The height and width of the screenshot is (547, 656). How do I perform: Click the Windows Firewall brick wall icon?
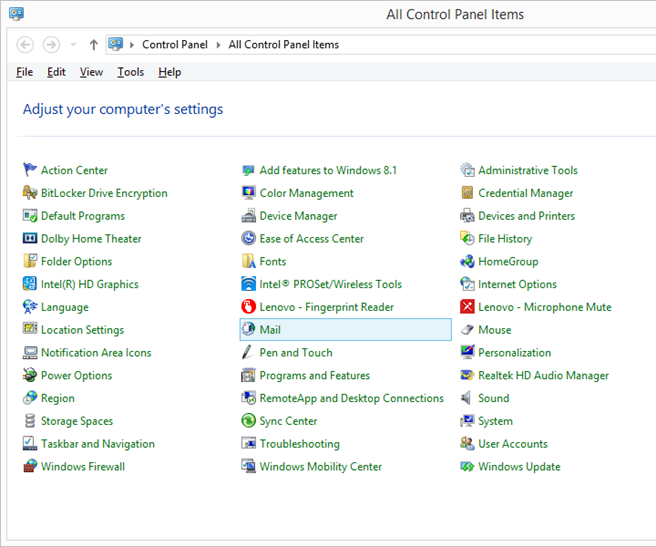coord(30,467)
